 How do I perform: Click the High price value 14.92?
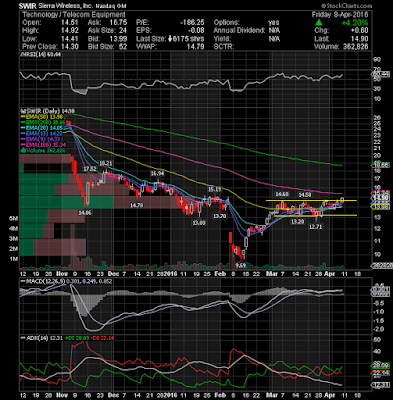[71, 30]
